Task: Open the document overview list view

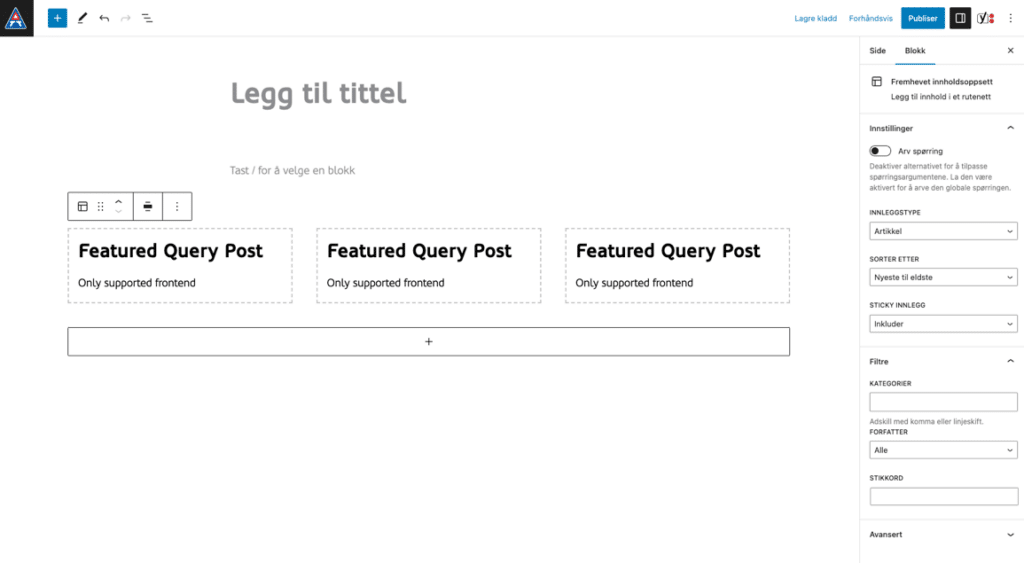Action: (x=147, y=18)
